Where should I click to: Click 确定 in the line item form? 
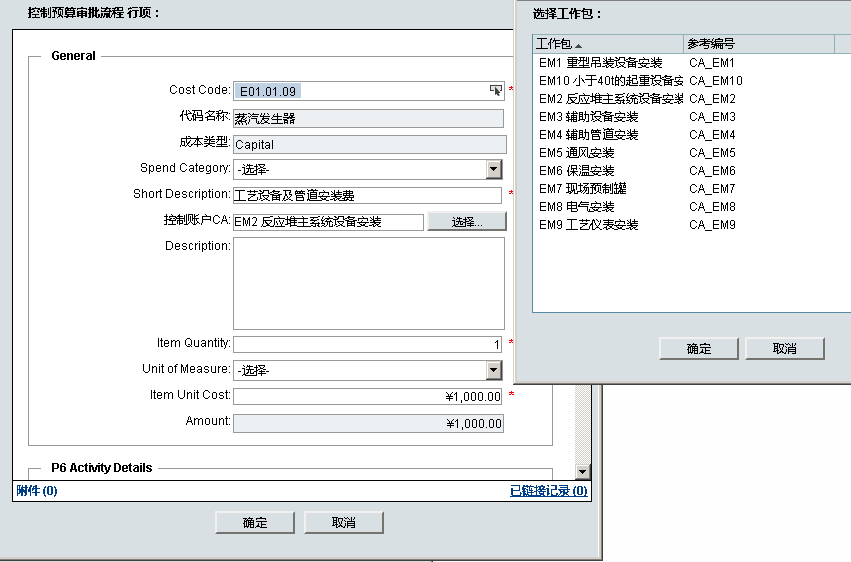(x=255, y=522)
